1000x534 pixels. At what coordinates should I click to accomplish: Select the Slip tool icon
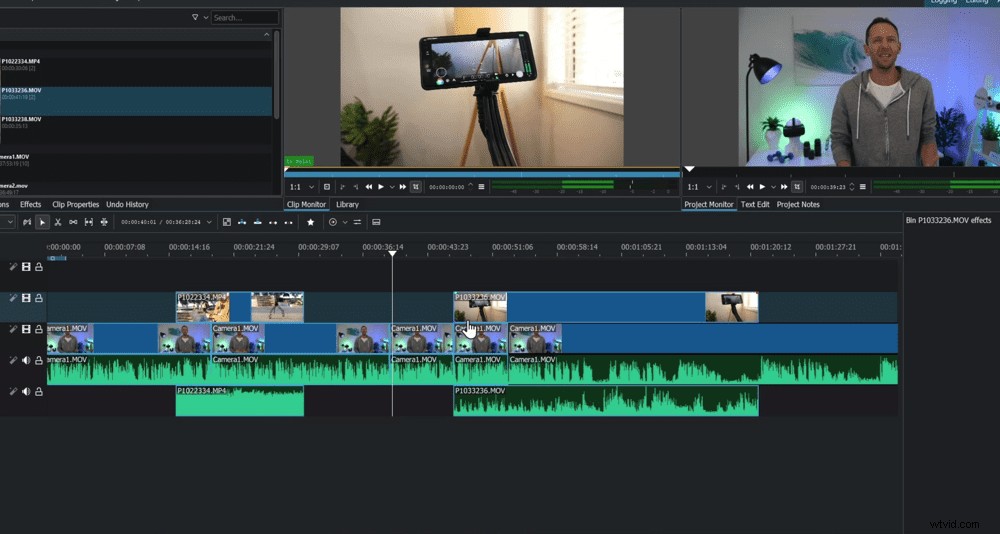pyautogui.click(x=89, y=222)
